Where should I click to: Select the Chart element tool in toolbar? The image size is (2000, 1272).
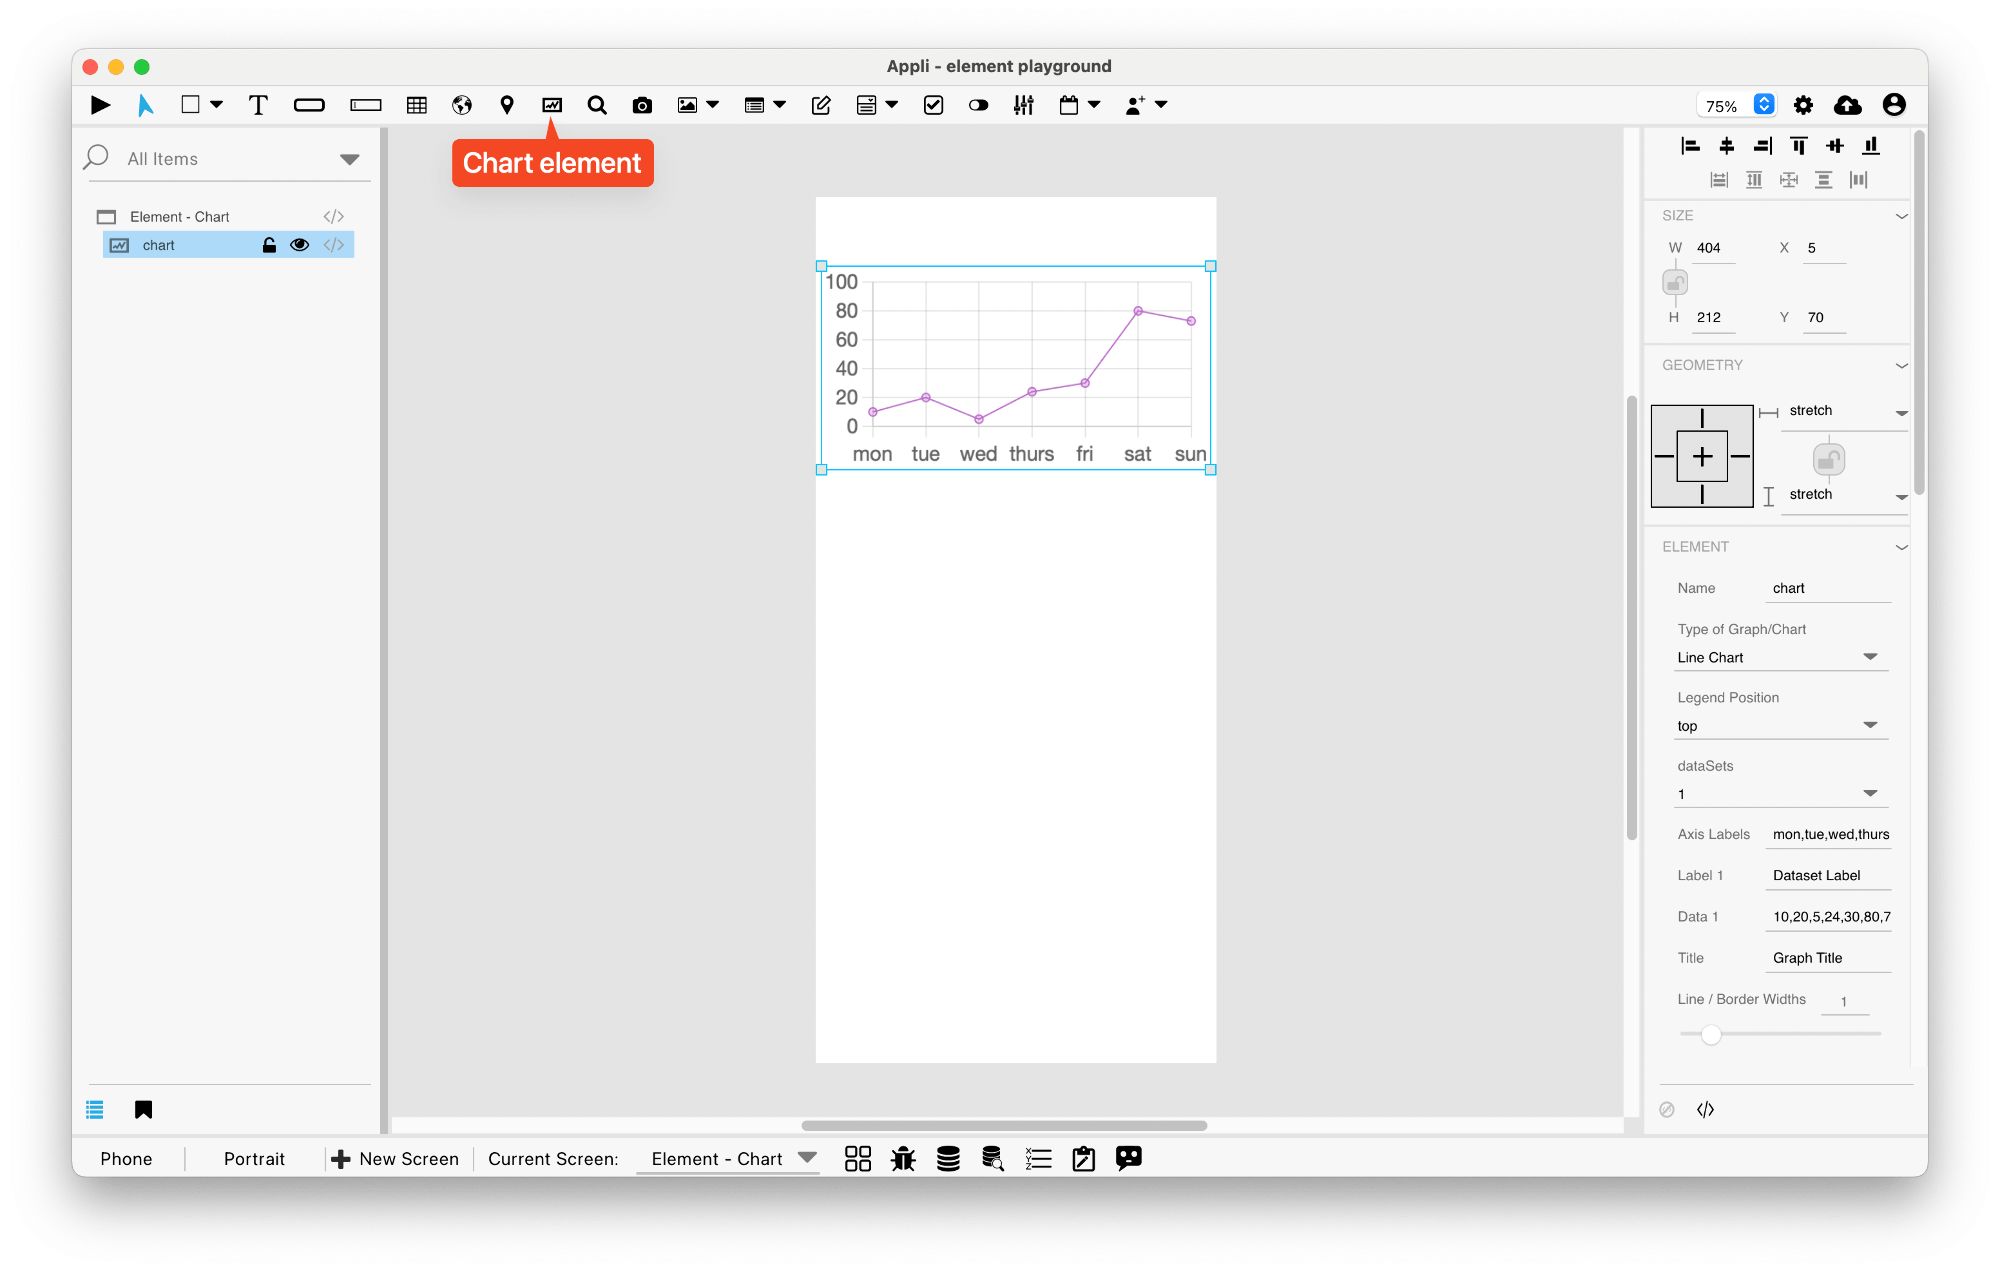click(552, 105)
